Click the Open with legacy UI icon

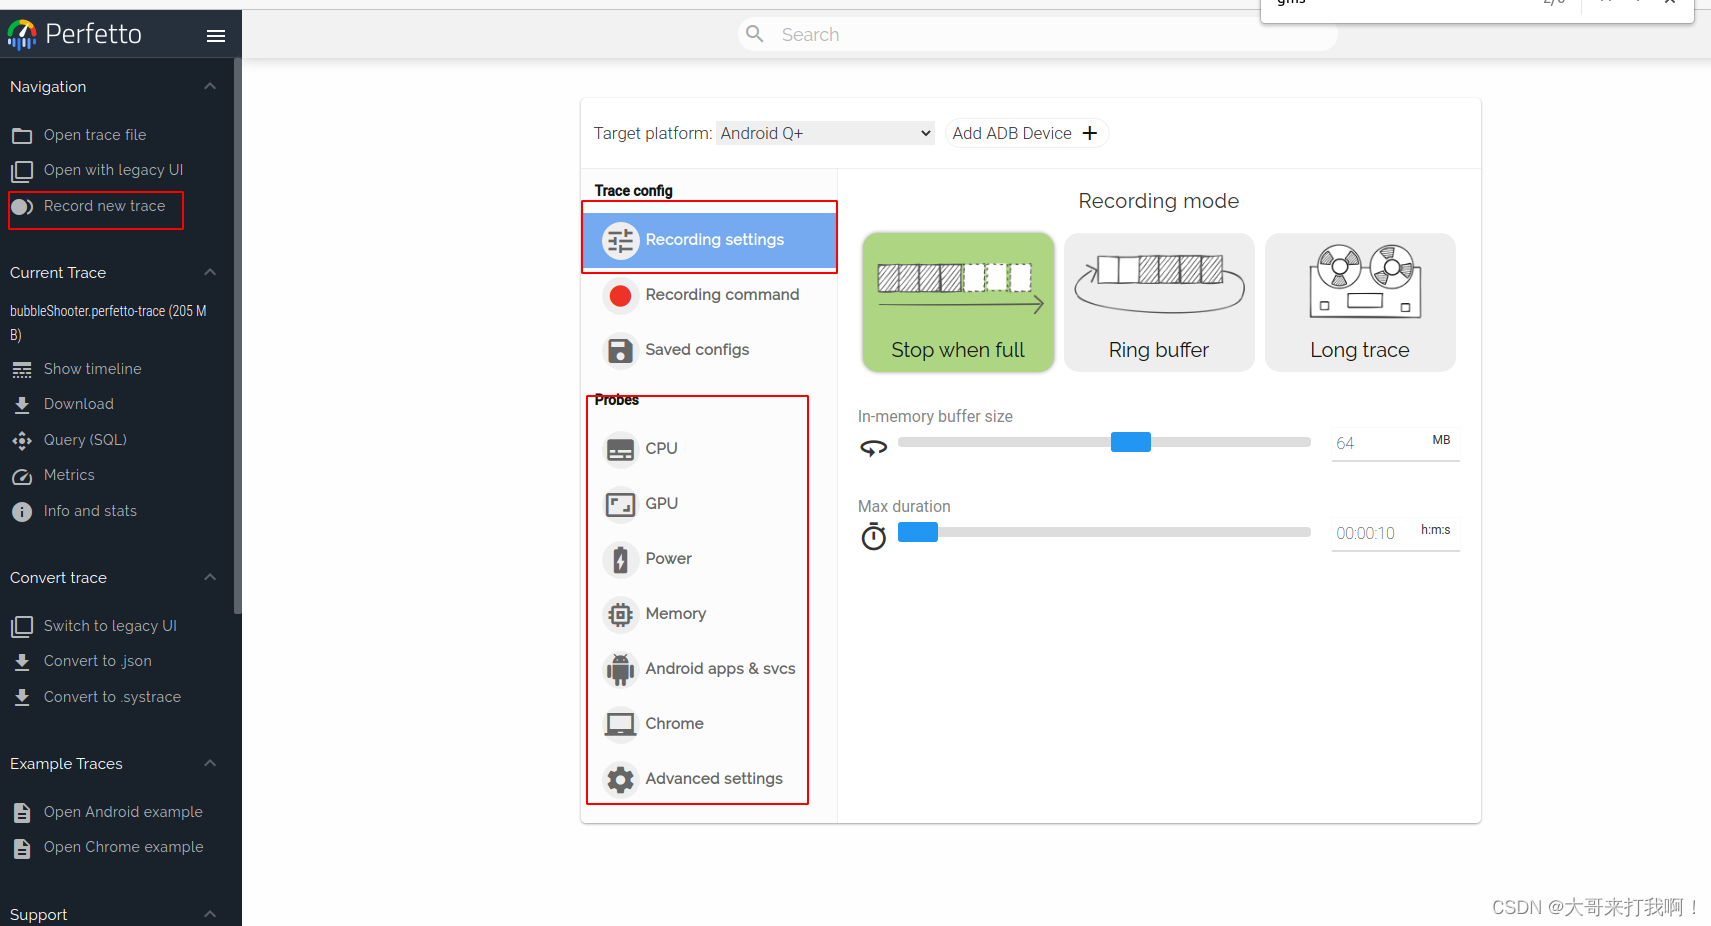click(22, 171)
